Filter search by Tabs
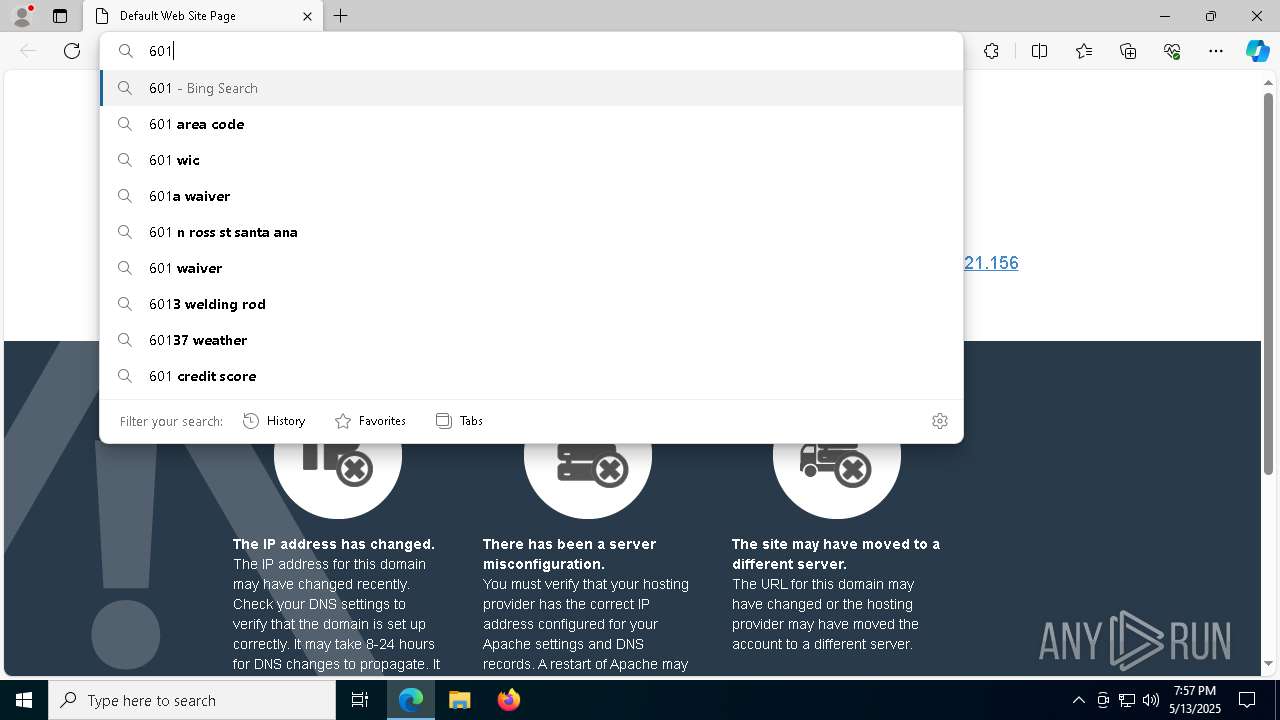1280x720 pixels. pos(459,421)
